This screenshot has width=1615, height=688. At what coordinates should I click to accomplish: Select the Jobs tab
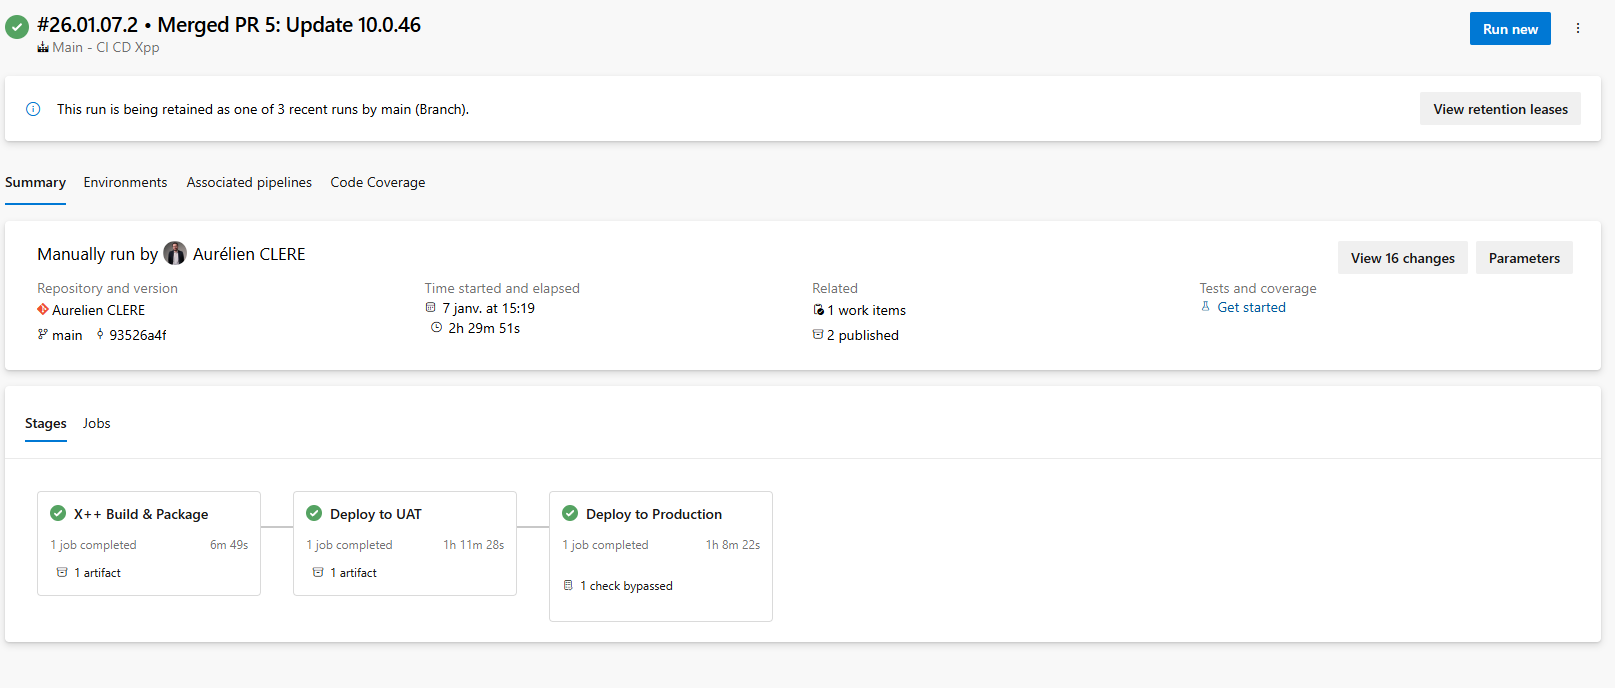tap(97, 423)
